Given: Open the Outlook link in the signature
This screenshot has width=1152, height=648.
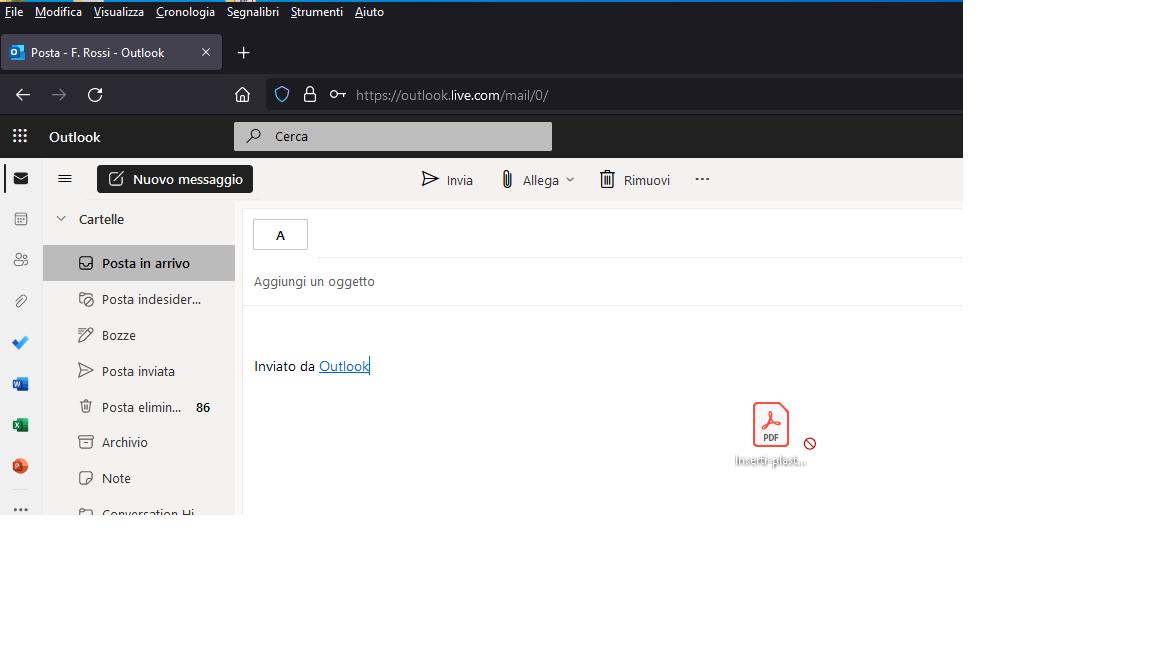Looking at the screenshot, I should 344,366.
